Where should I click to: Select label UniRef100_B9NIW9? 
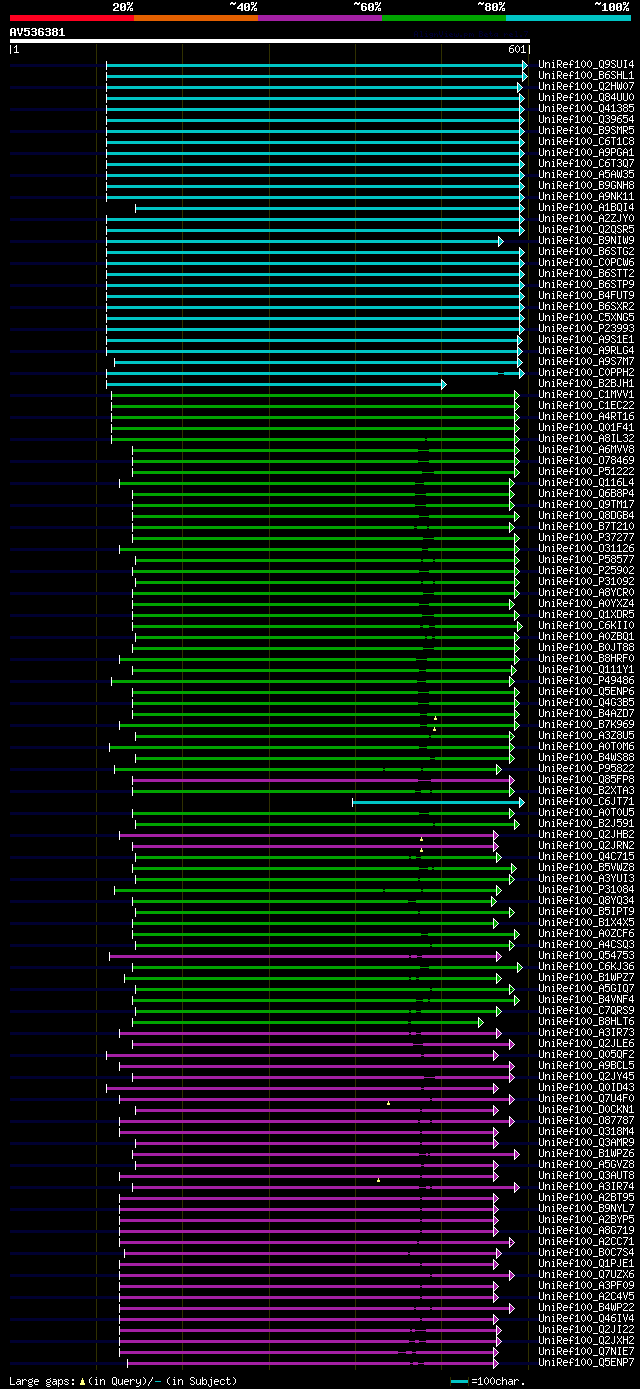coord(586,240)
